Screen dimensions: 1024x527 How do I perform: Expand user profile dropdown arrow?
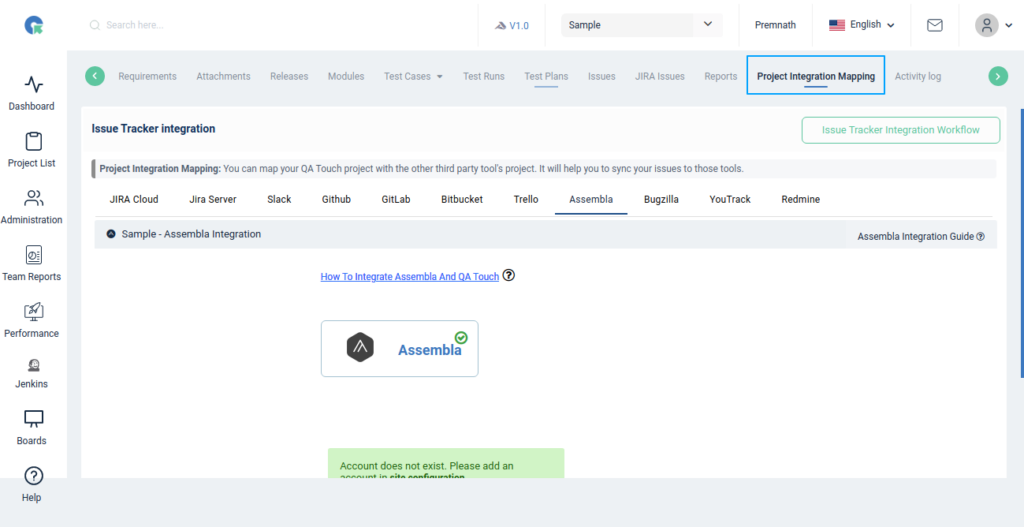1009,25
